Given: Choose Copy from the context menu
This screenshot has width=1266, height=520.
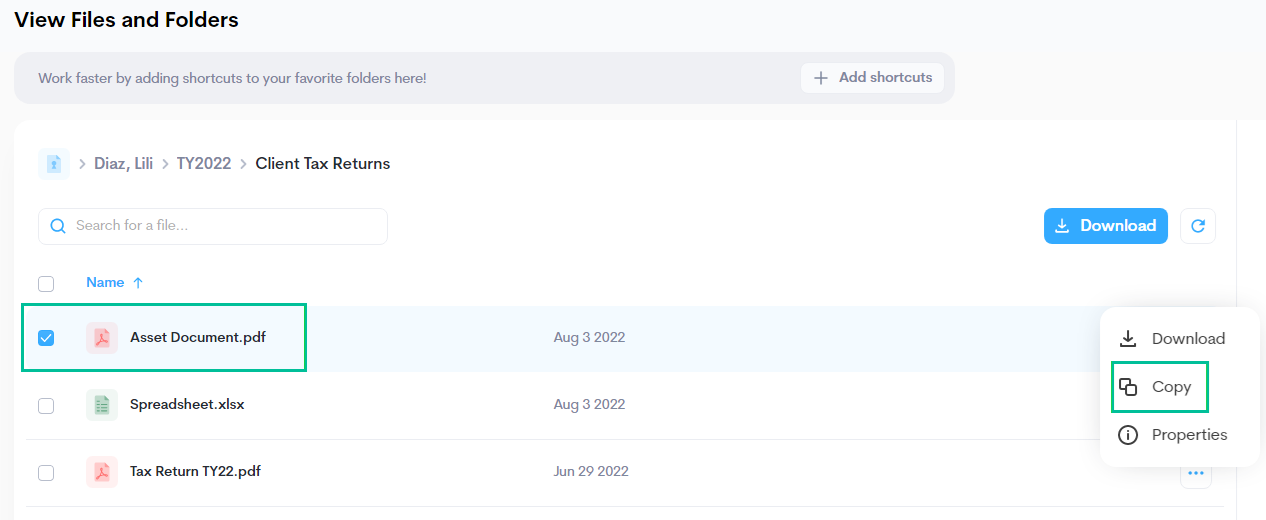Looking at the screenshot, I should [x=1160, y=387].
